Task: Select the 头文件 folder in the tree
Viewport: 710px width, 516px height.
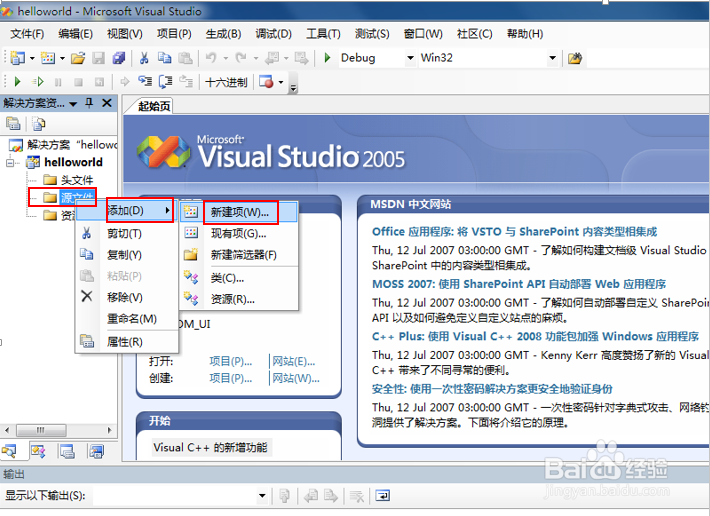Action: 77,180
